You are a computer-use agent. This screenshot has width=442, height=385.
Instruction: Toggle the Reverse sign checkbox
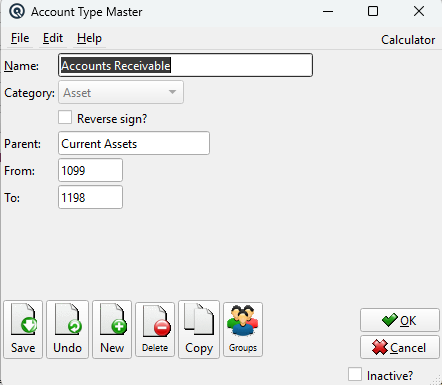click(x=65, y=118)
